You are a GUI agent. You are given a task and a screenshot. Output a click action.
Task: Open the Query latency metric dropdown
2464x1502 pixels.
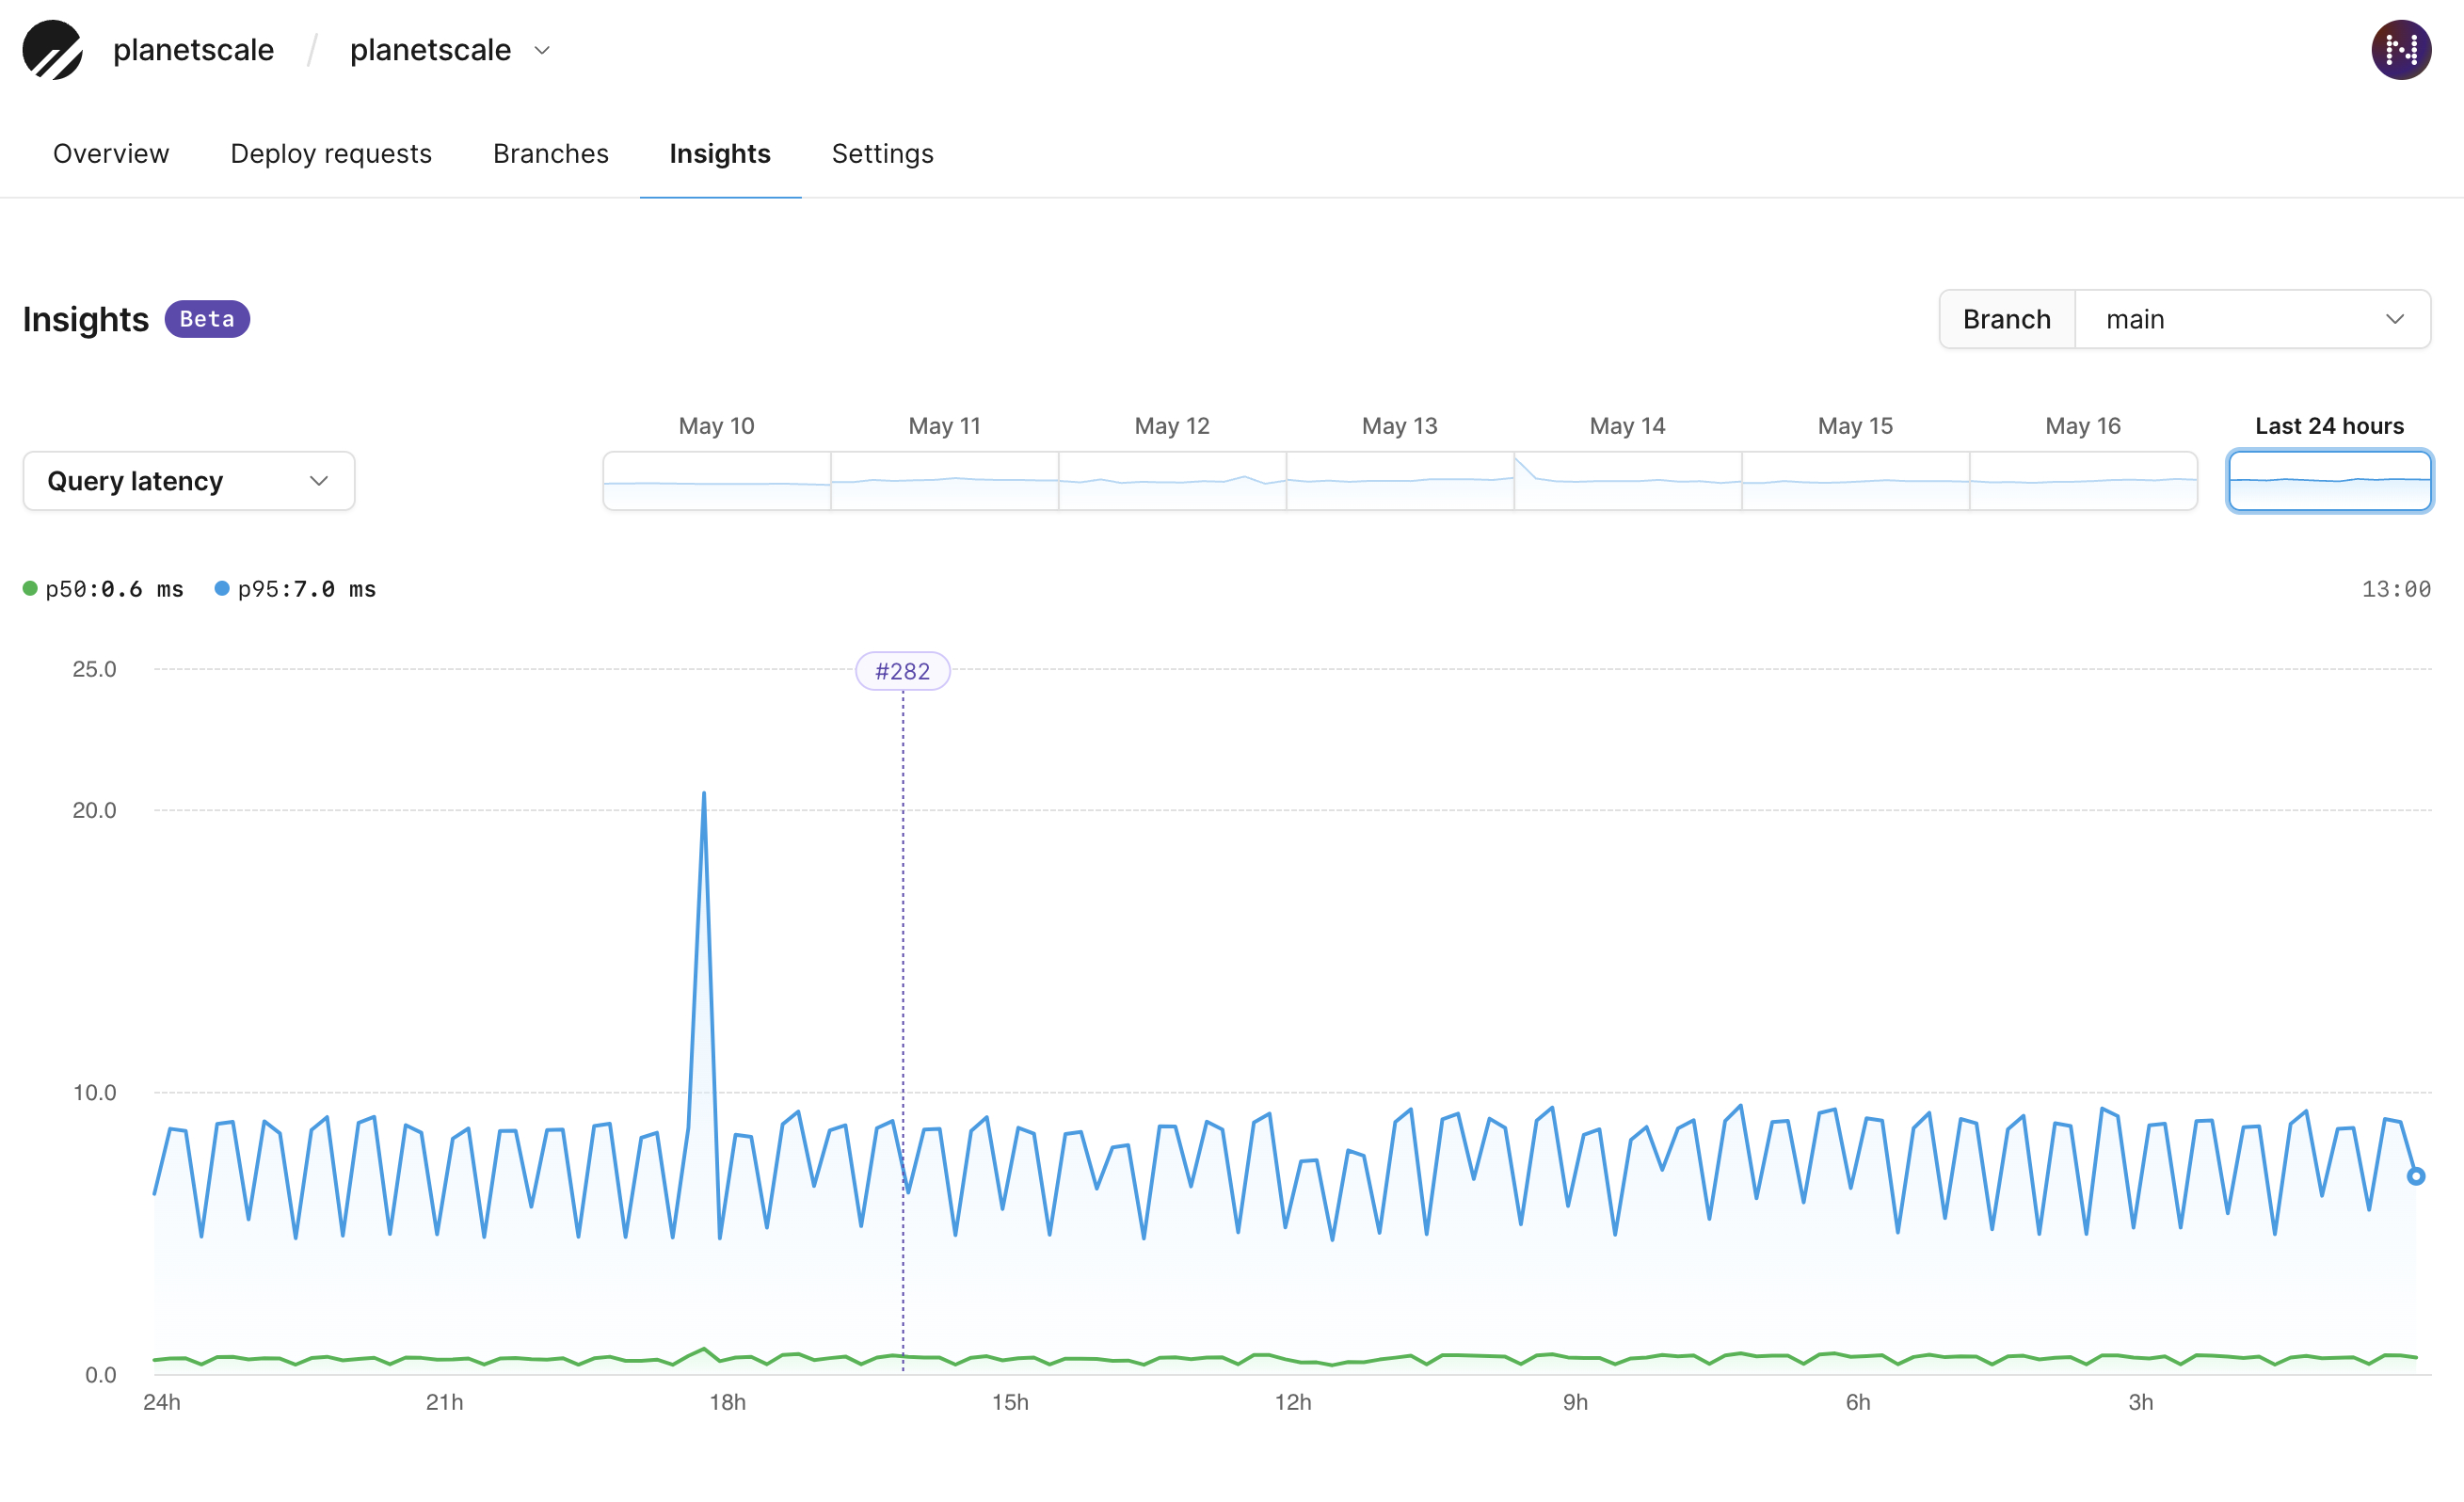point(189,481)
